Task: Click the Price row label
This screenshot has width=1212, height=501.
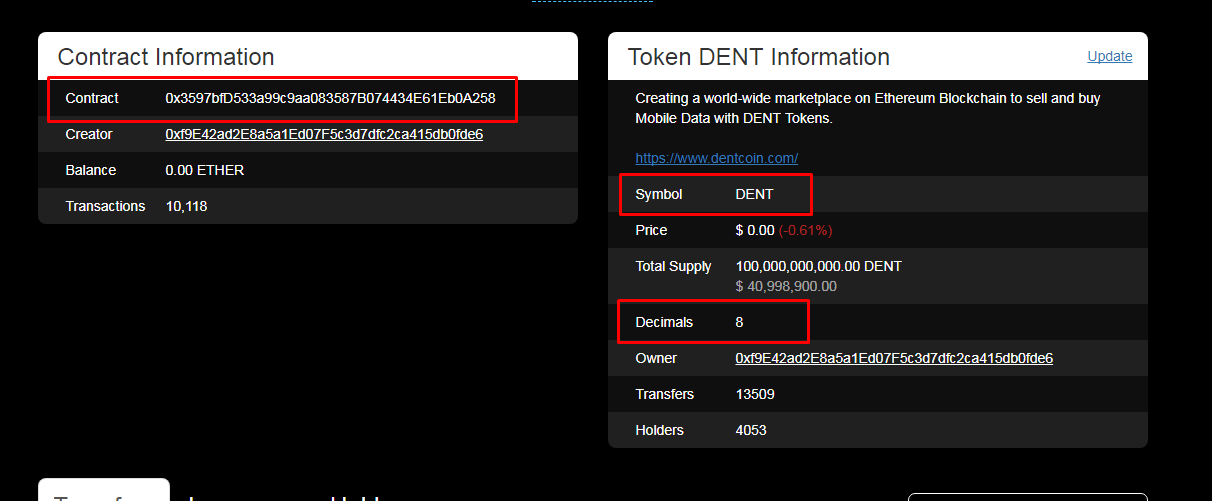Action: tap(651, 230)
